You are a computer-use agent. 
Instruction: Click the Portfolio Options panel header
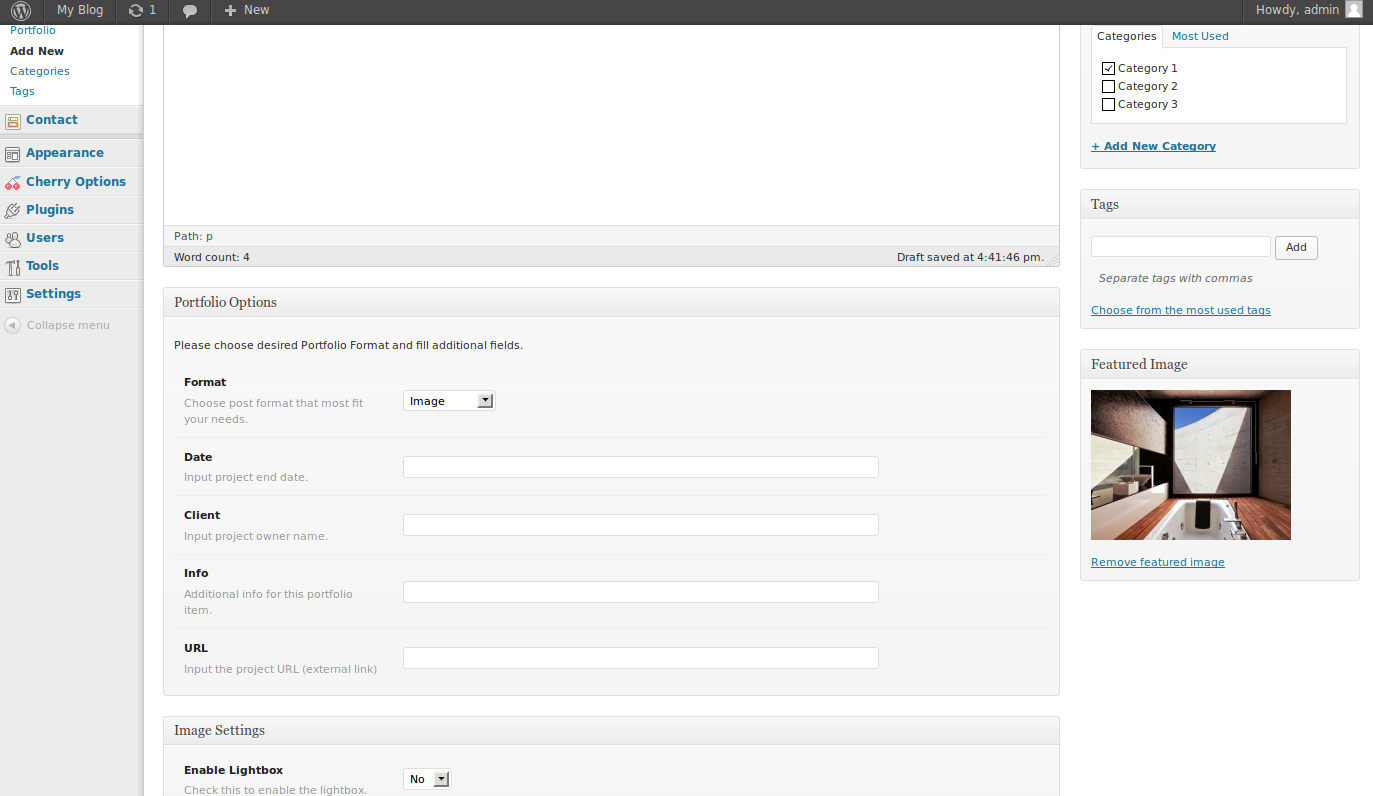click(x=611, y=302)
